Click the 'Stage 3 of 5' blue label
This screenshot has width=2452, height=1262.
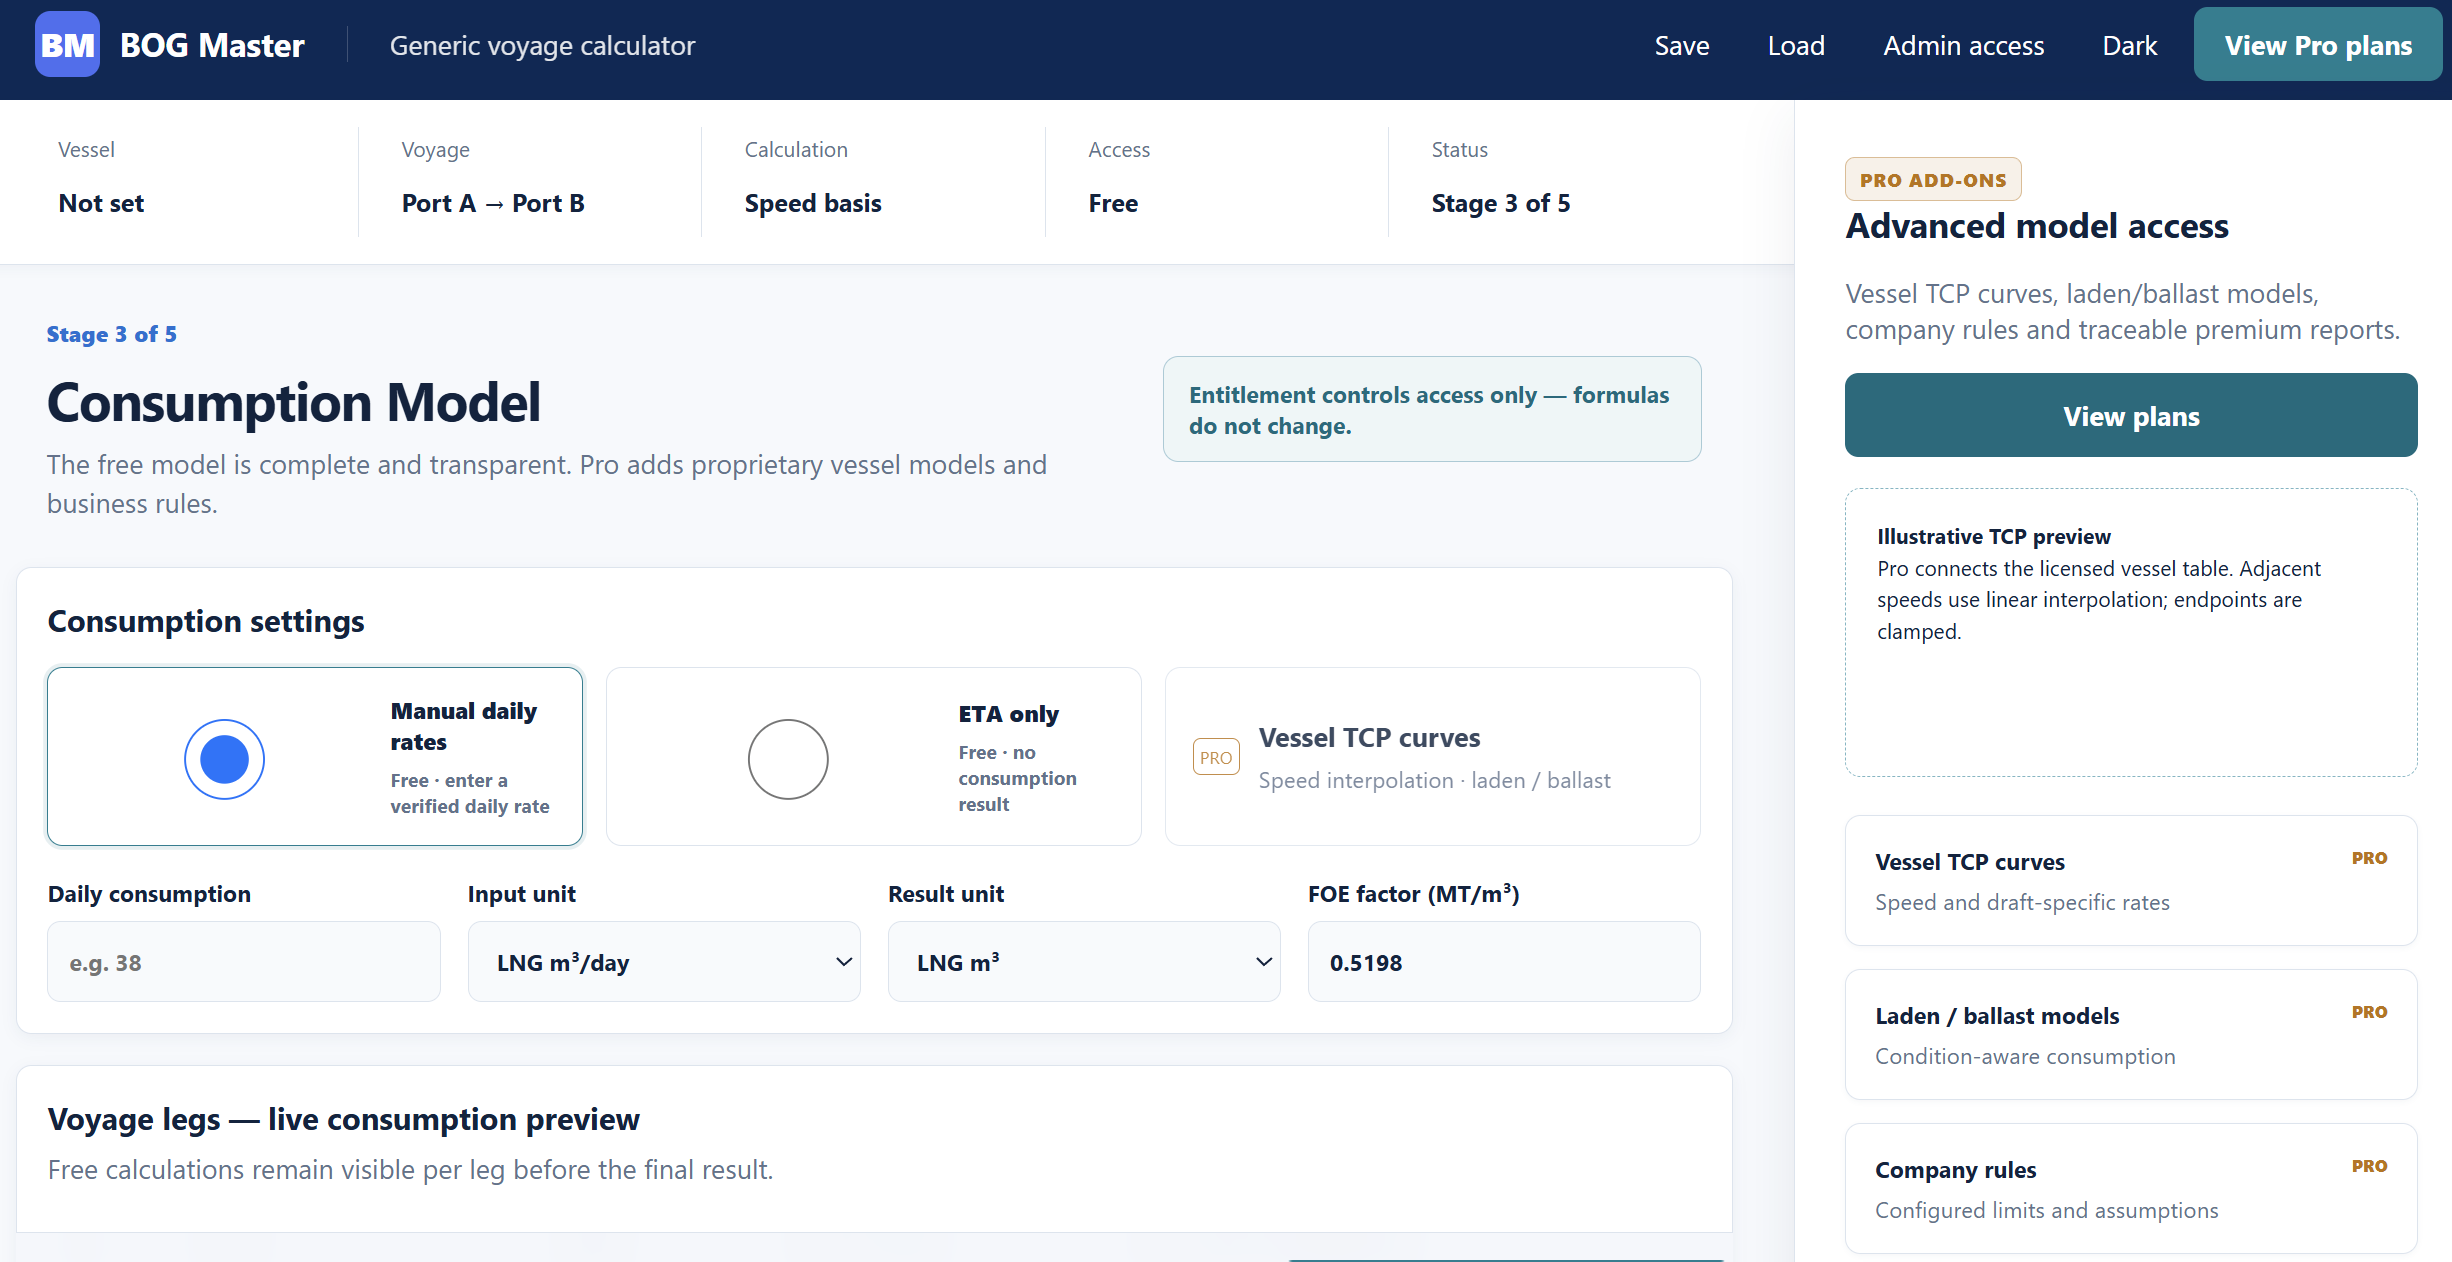click(x=112, y=334)
